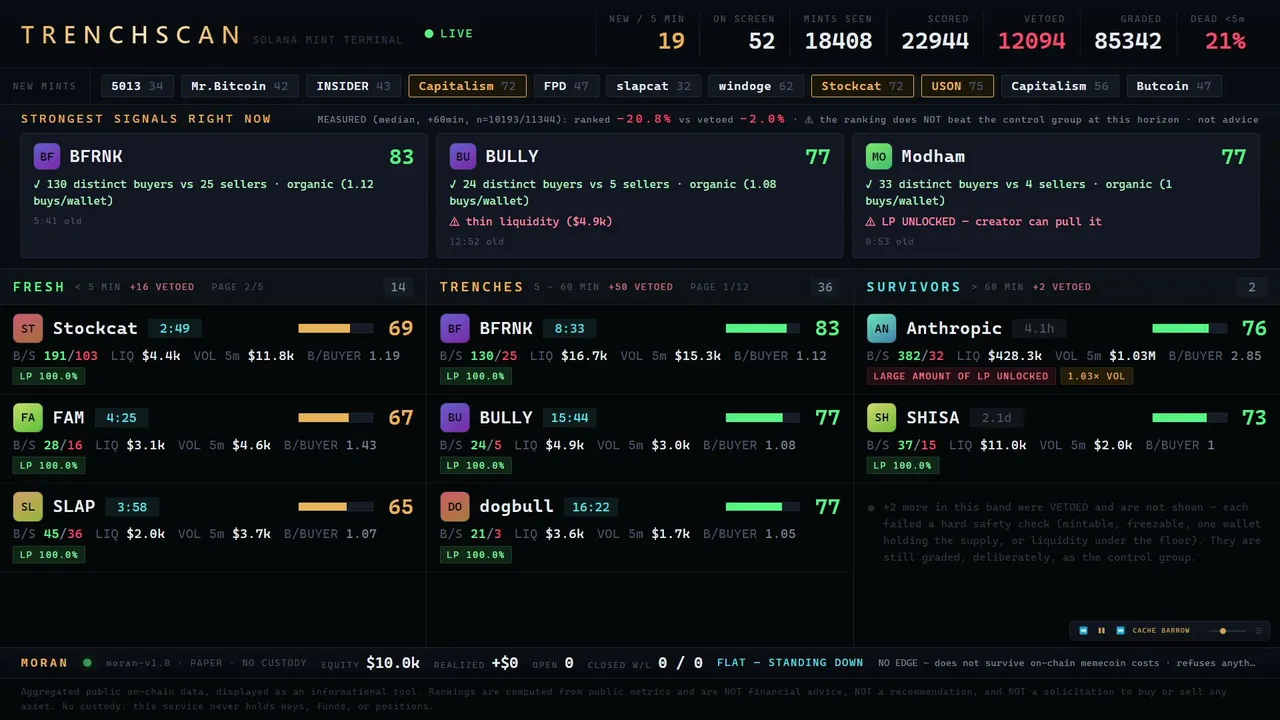Click the 1.03× VOL tag on Anthropic
The height and width of the screenshot is (720, 1280).
coord(1097,376)
